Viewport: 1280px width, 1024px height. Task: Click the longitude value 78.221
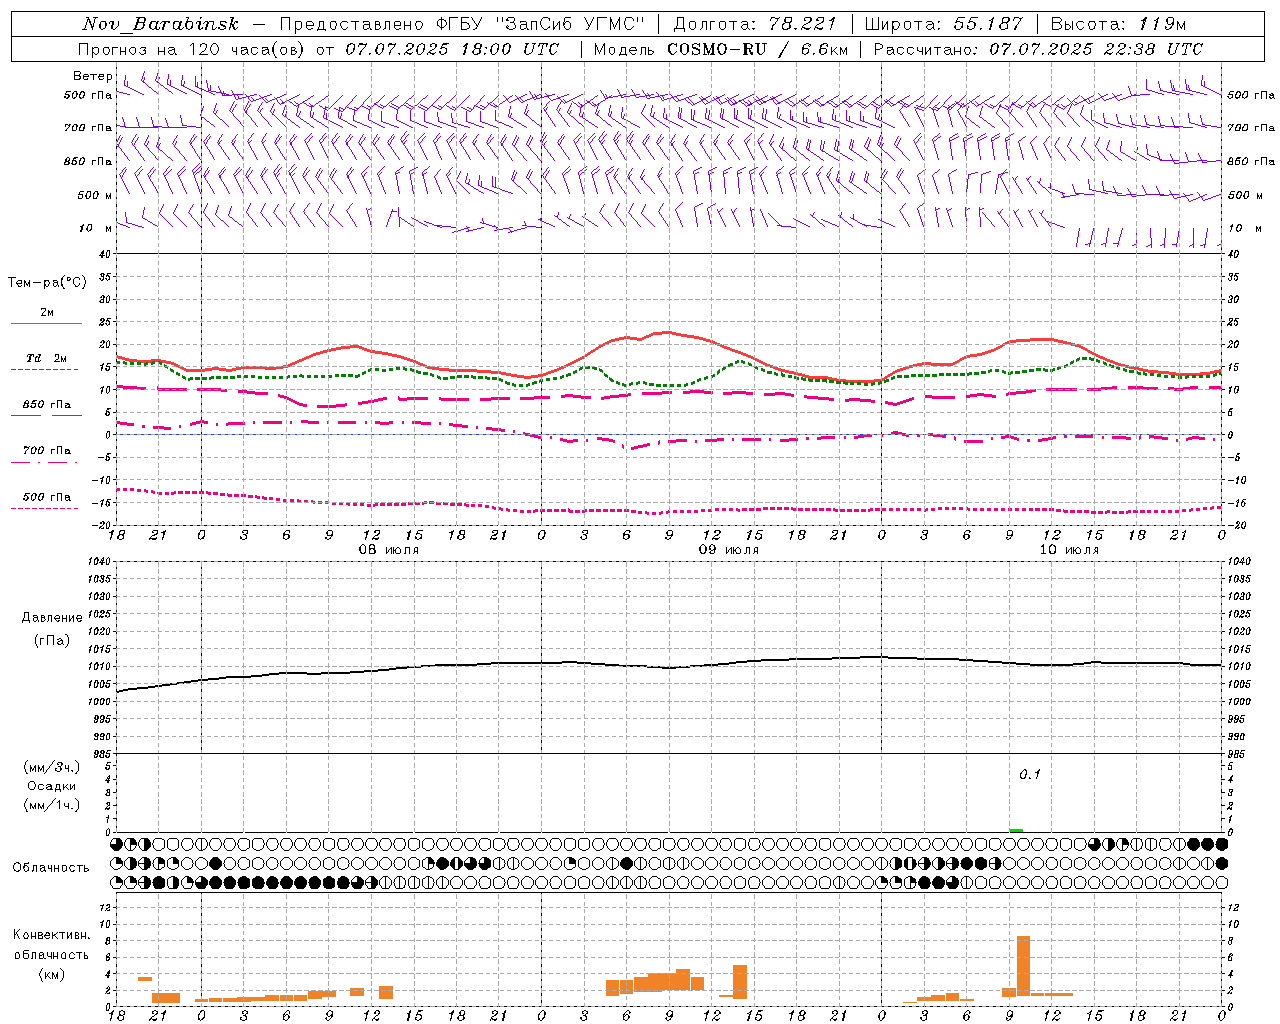click(x=803, y=24)
